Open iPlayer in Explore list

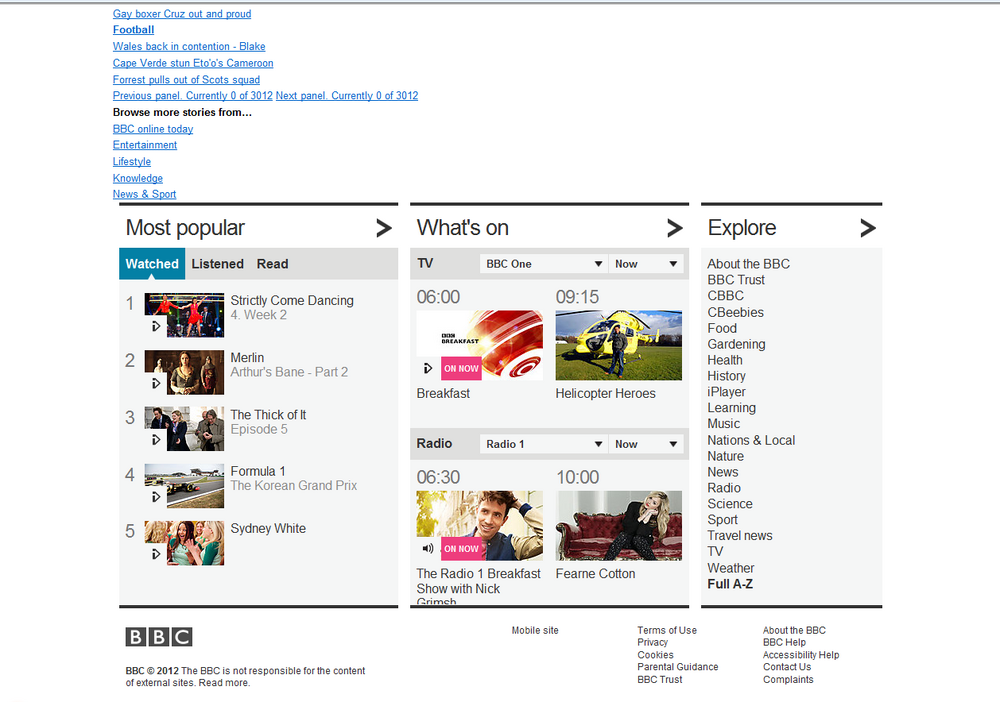(726, 392)
